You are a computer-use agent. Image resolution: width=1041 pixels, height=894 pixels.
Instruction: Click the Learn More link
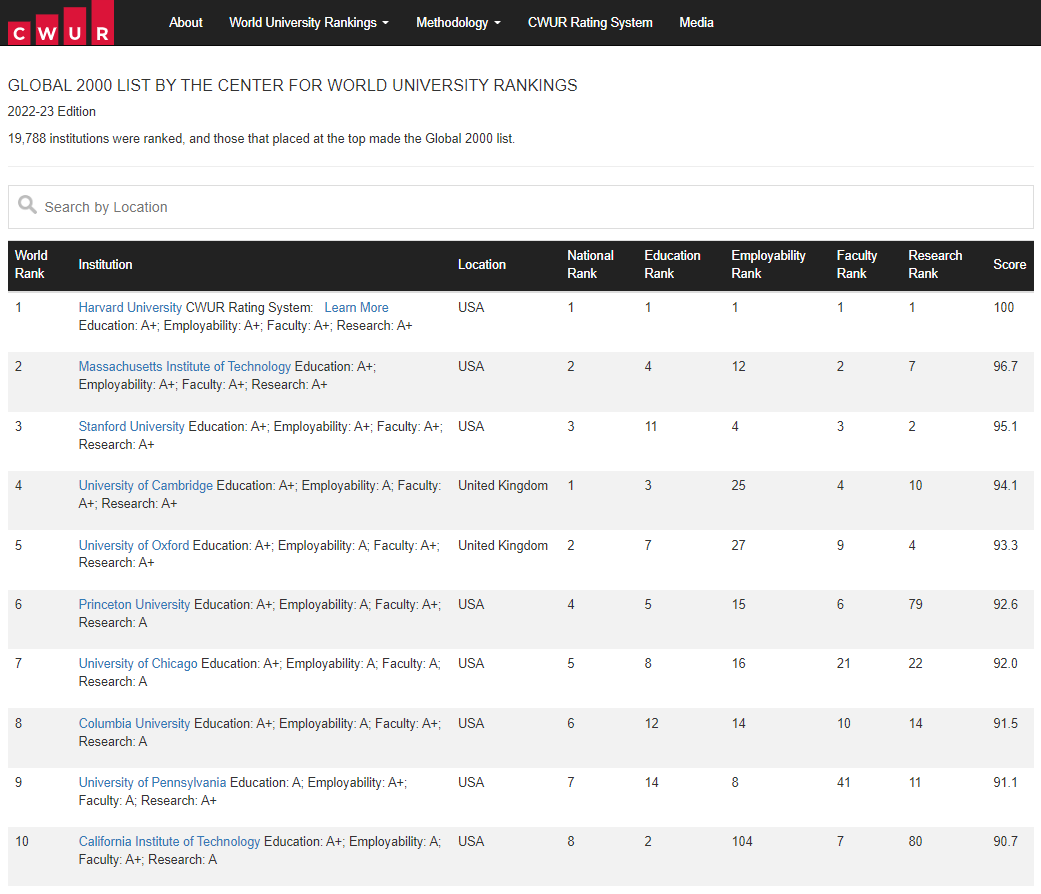coord(356,307)
